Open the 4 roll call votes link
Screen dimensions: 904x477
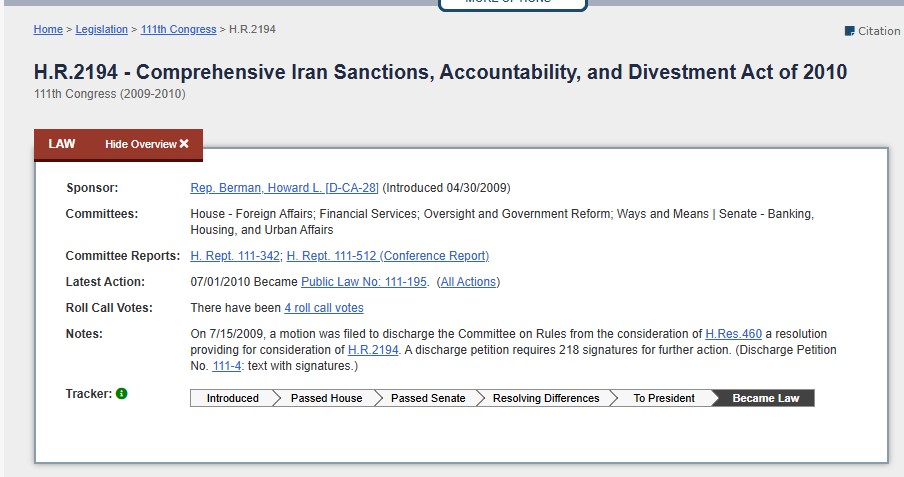pyautogui.click(x=324, y=308)
